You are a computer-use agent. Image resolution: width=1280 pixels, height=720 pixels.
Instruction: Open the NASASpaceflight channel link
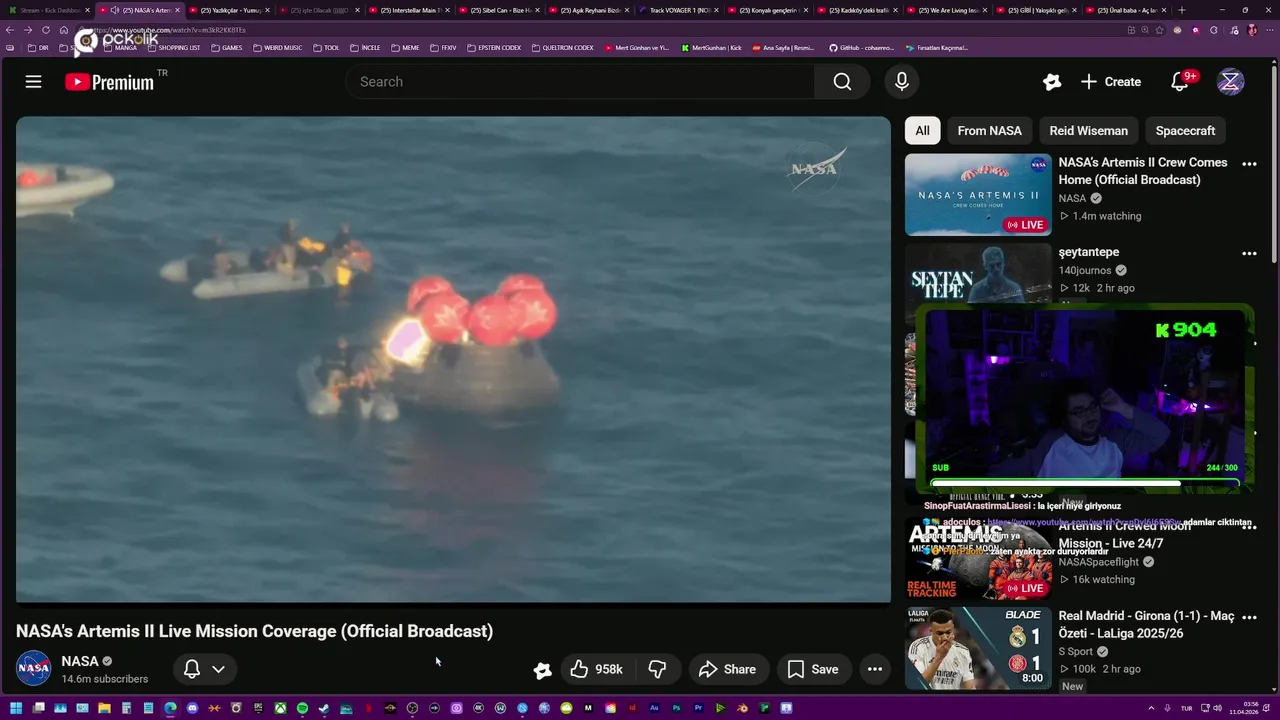(x=1098, y=562)
